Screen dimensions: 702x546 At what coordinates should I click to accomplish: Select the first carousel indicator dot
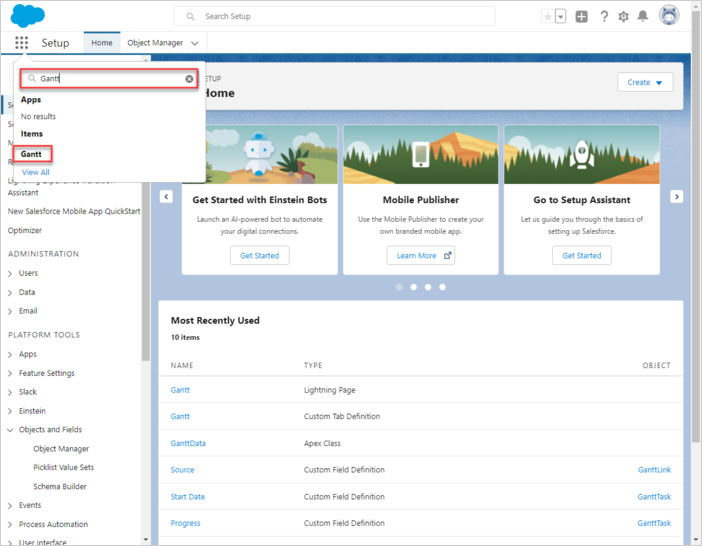point(399,287)
